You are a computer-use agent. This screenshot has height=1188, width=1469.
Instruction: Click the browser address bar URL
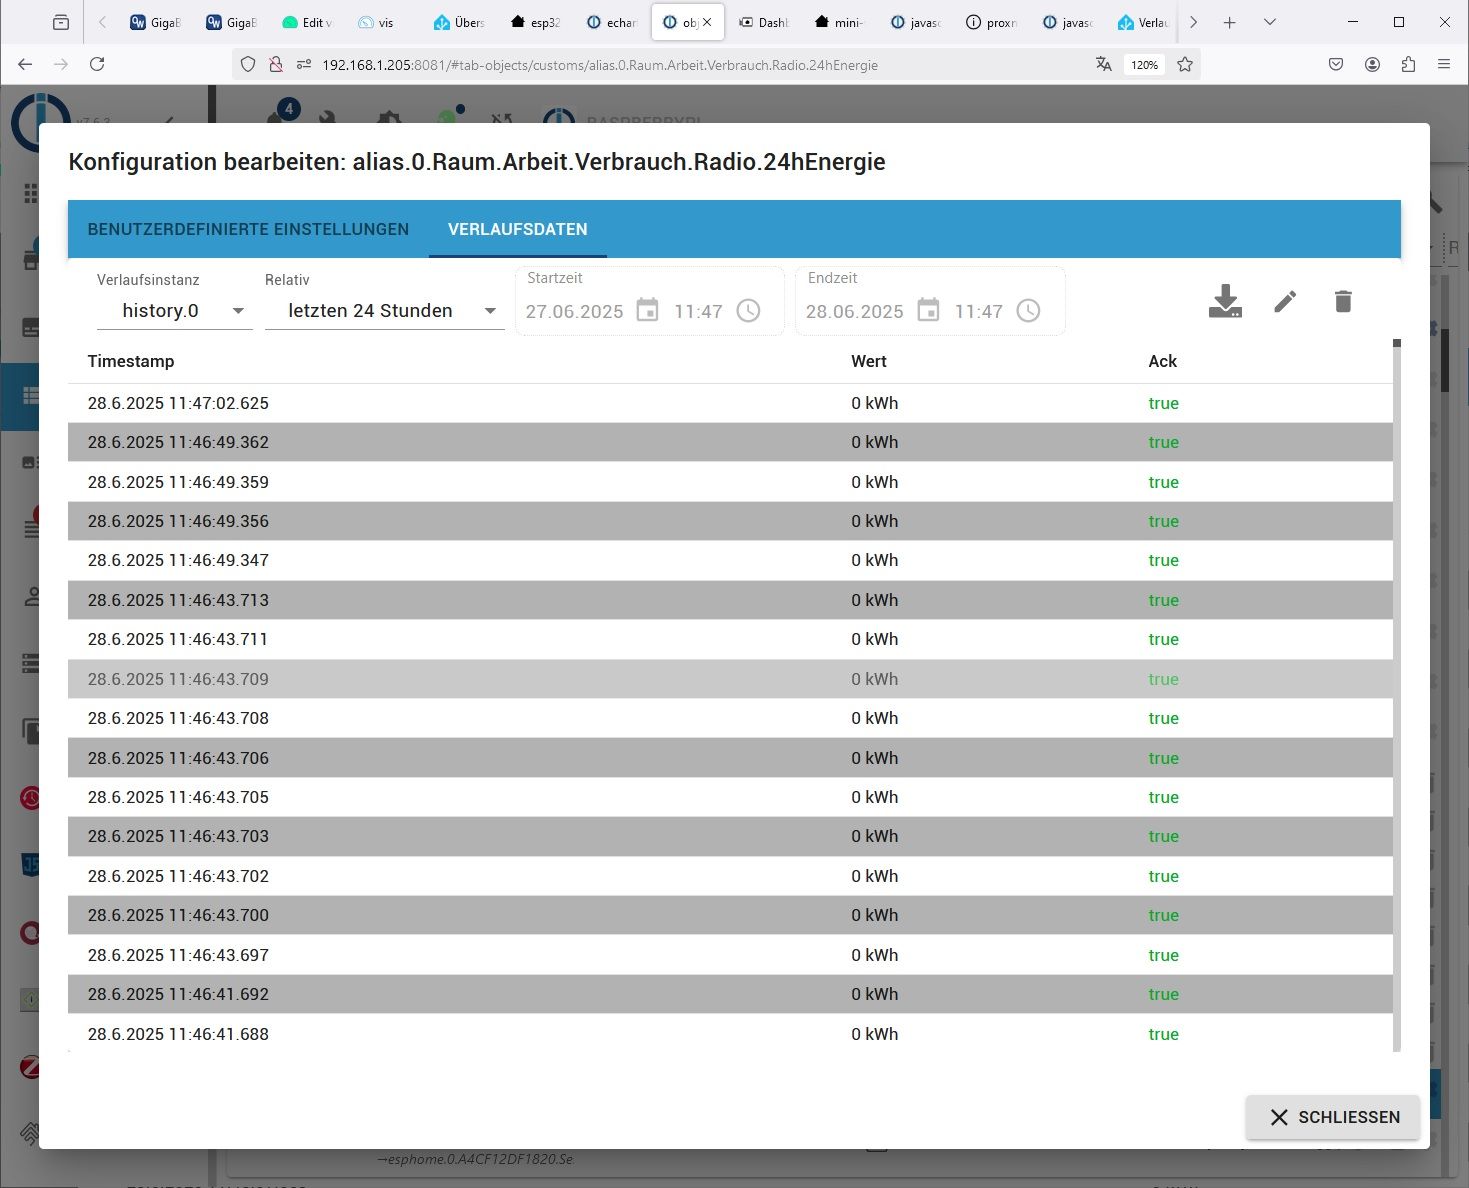click(x=600, y=65)
